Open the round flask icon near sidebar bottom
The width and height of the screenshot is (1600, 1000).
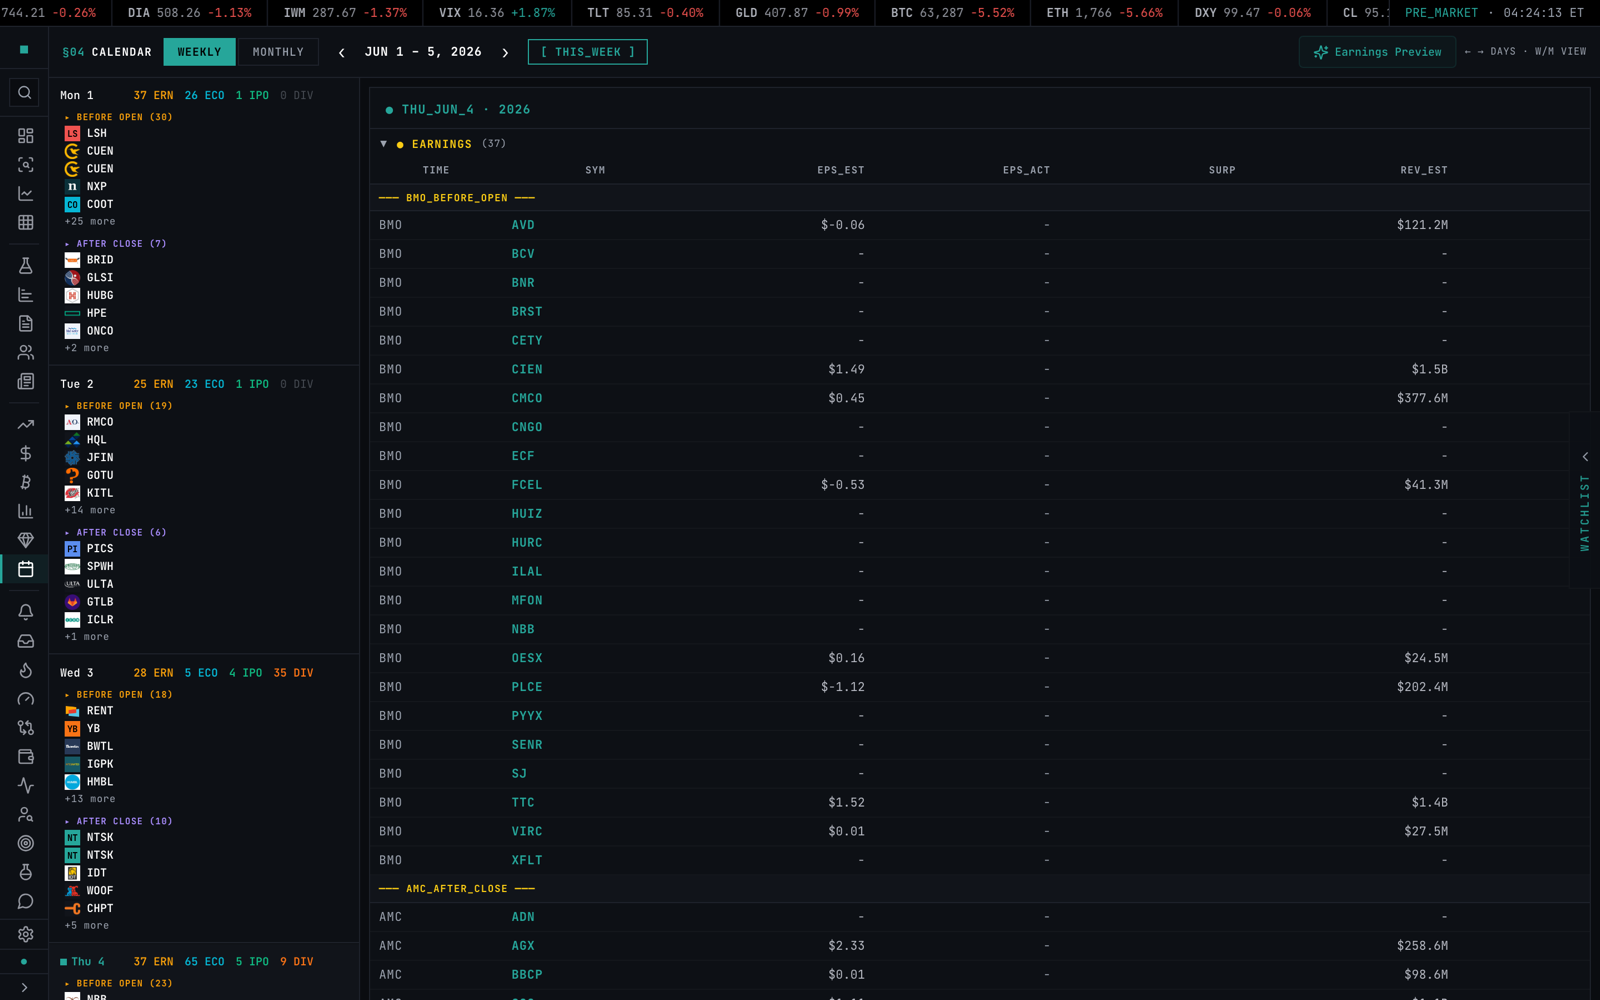point(25,873)
